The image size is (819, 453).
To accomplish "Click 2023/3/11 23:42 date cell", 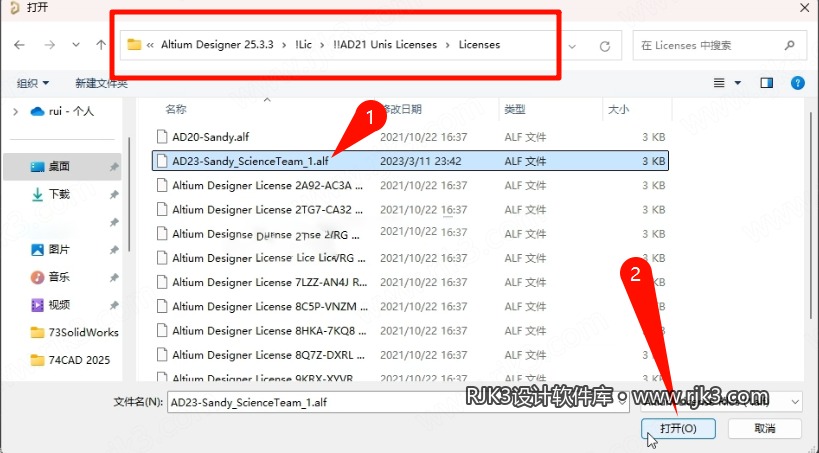I will pyautogui.click(x=420, y=161).
